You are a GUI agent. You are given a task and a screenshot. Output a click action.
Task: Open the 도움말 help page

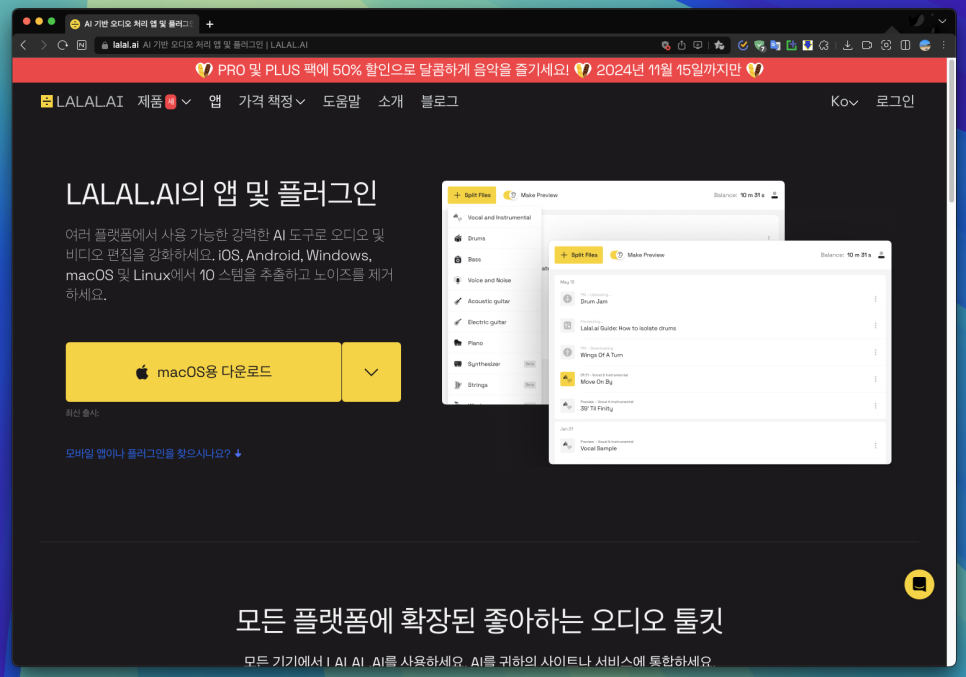(x=341, y=101)
